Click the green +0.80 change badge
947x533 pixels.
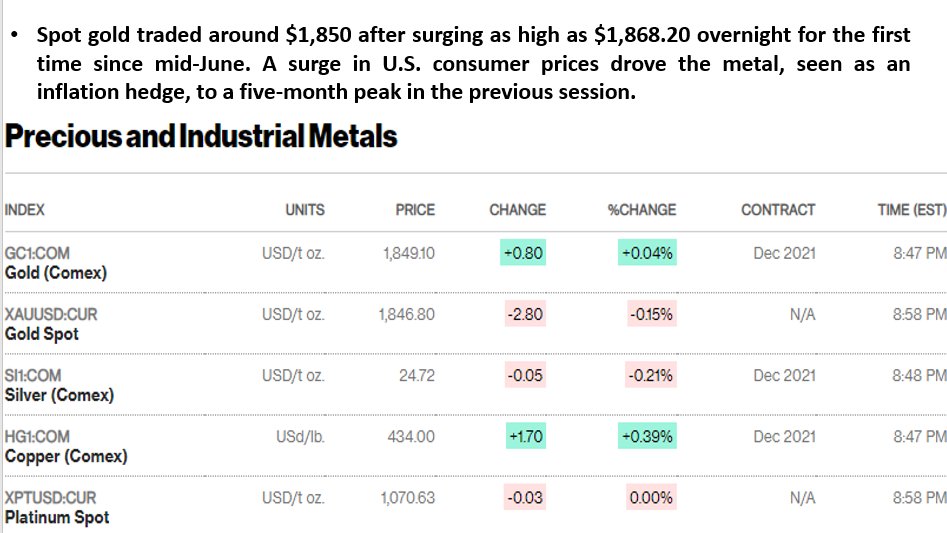tap(523, 253)
